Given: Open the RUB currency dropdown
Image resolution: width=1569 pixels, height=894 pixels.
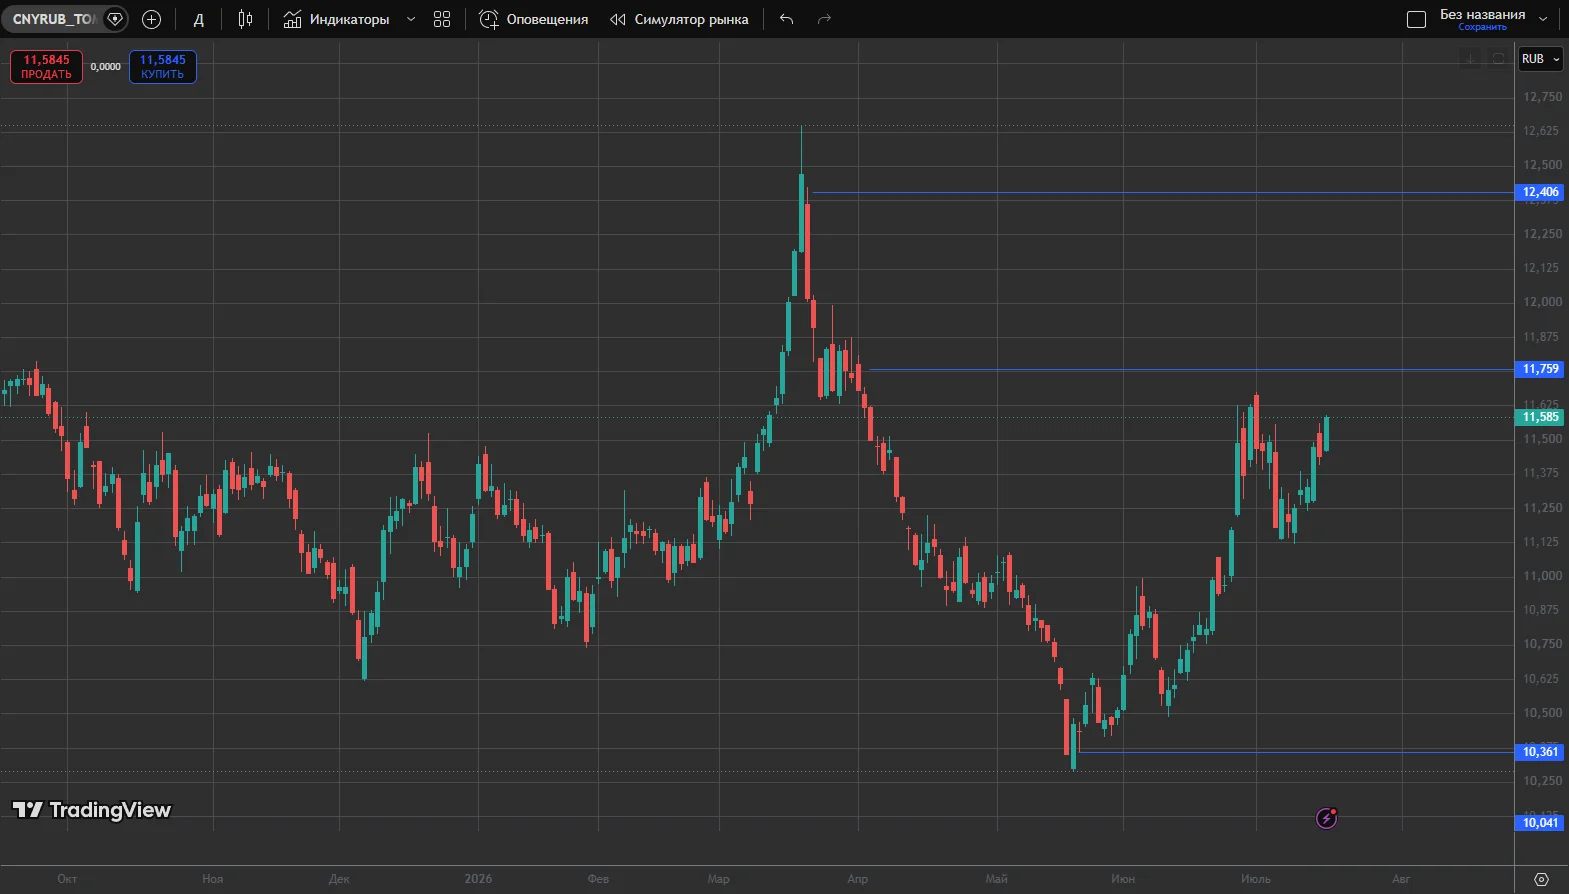Looking at the screenshot, I should click(x=1540, y=59).
